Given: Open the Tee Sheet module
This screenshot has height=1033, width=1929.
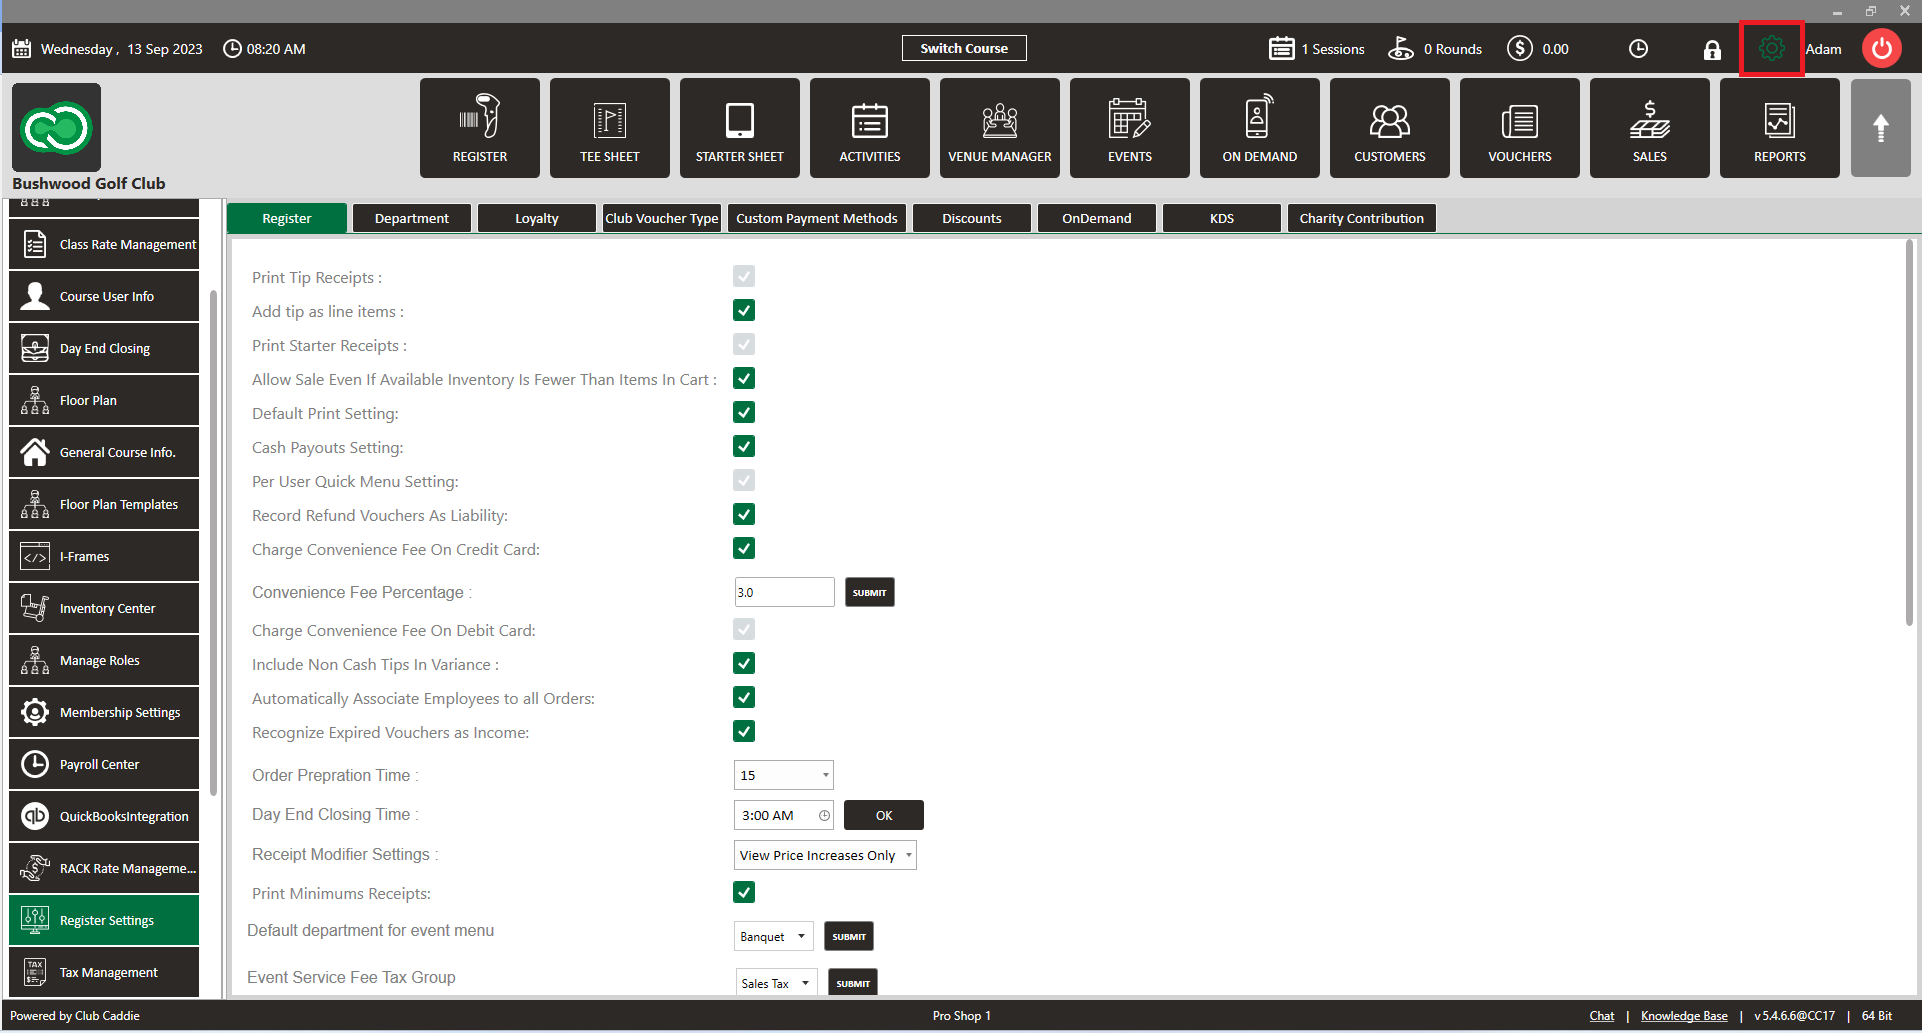Looking at the screenshot, I should point(609,128).
